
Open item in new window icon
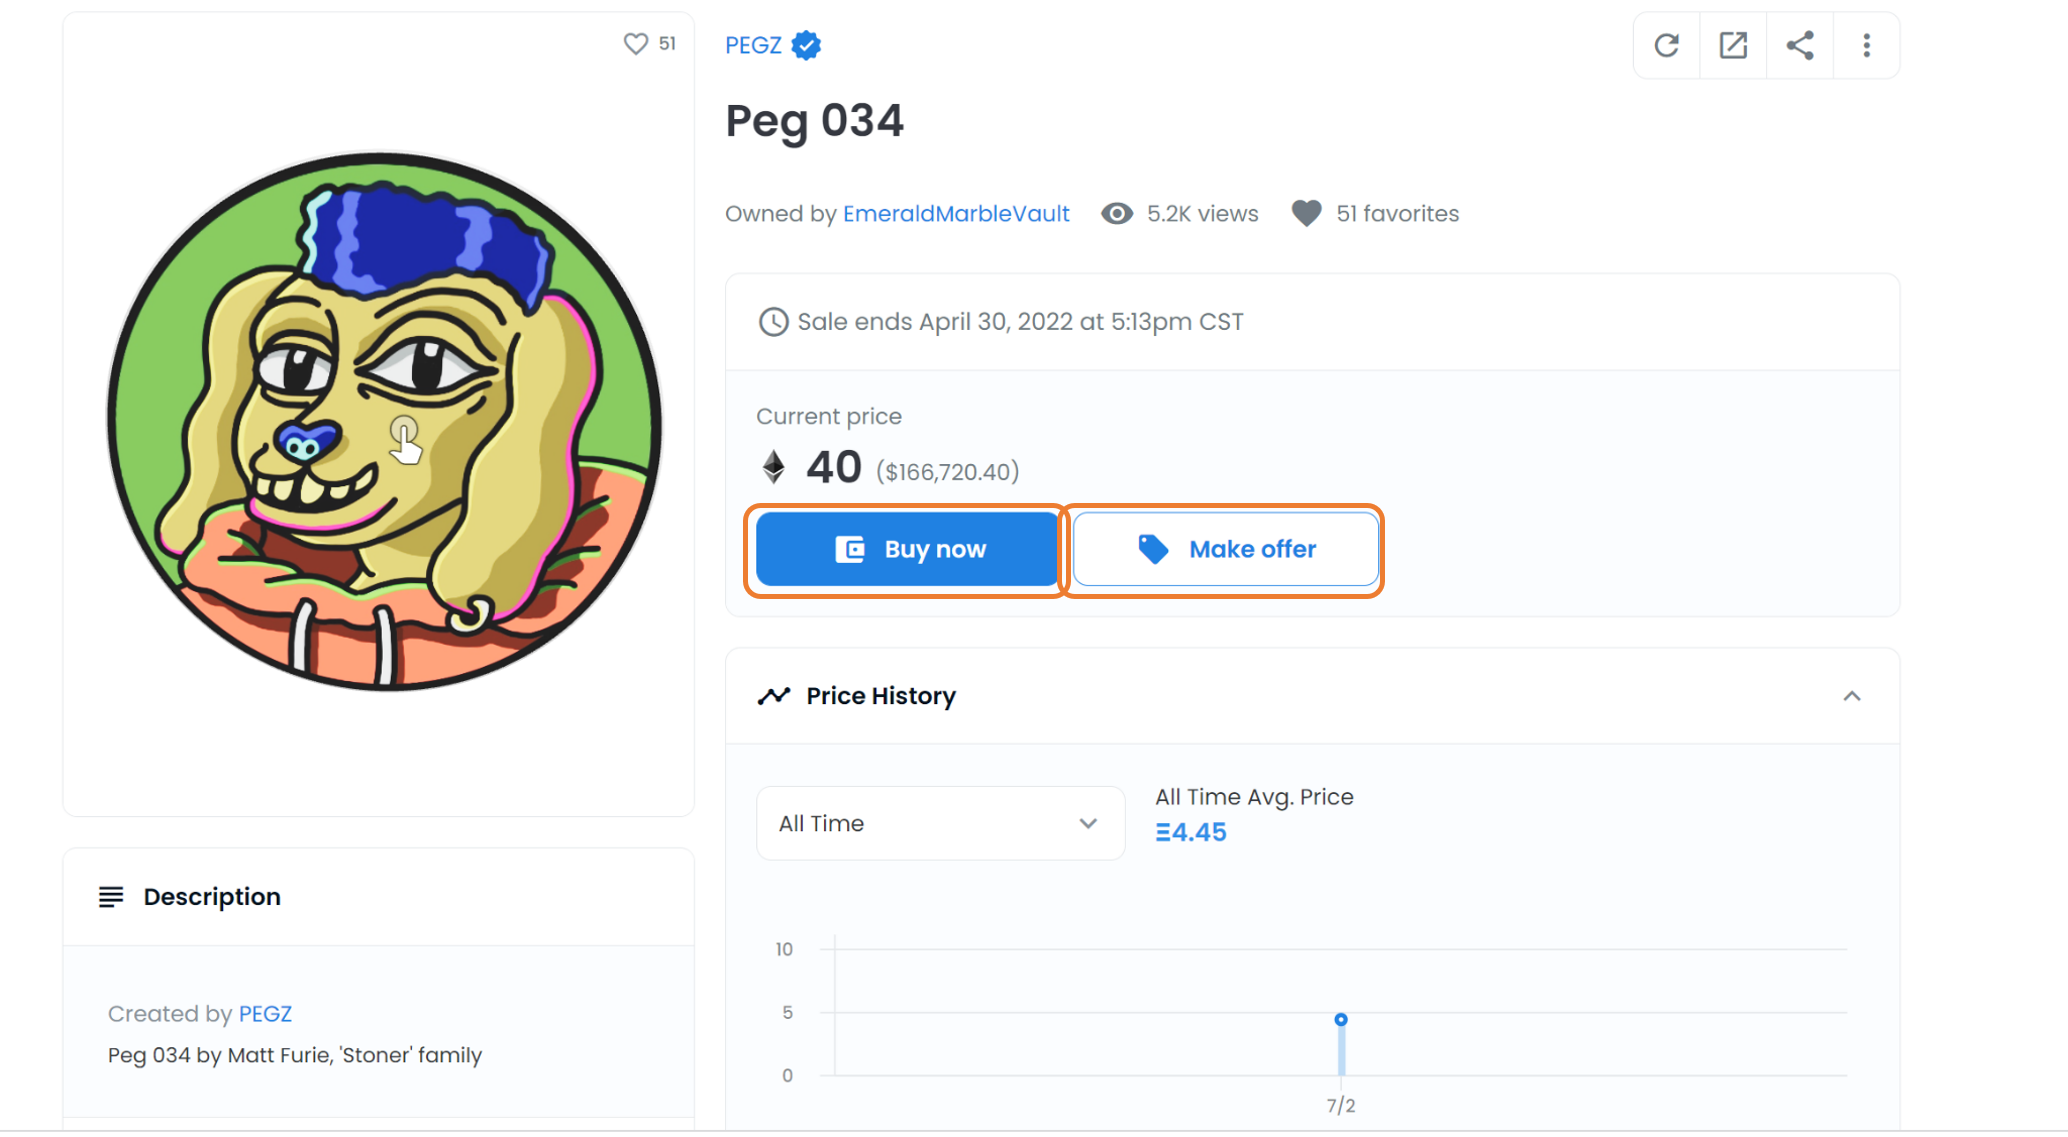coord(1733,45)
